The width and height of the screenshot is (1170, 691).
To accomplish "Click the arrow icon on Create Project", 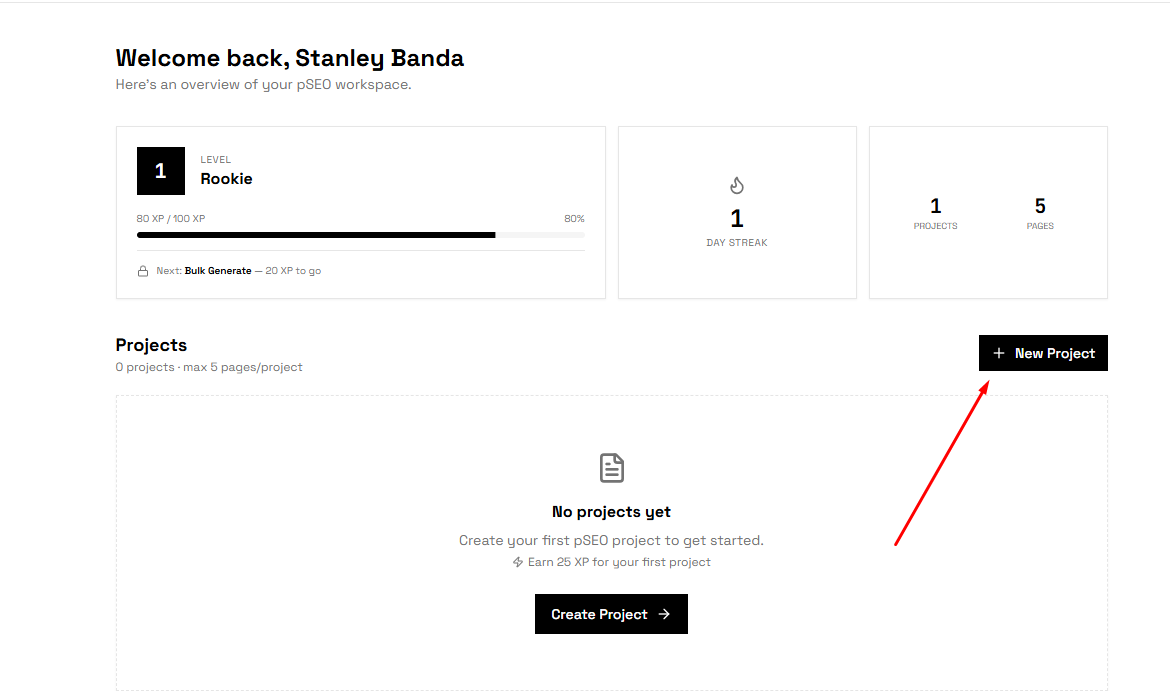I will [664, 614].
